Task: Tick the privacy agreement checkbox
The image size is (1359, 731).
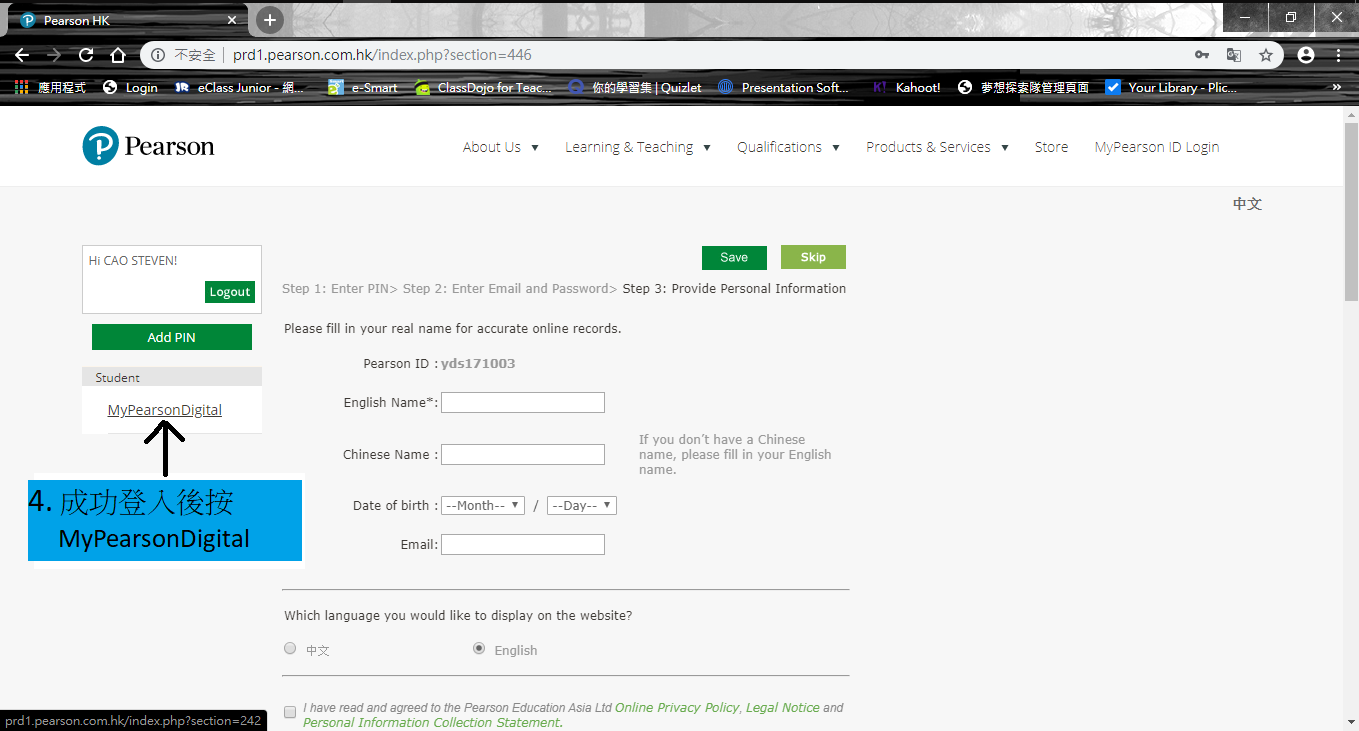Action: [x=290, y=712]
